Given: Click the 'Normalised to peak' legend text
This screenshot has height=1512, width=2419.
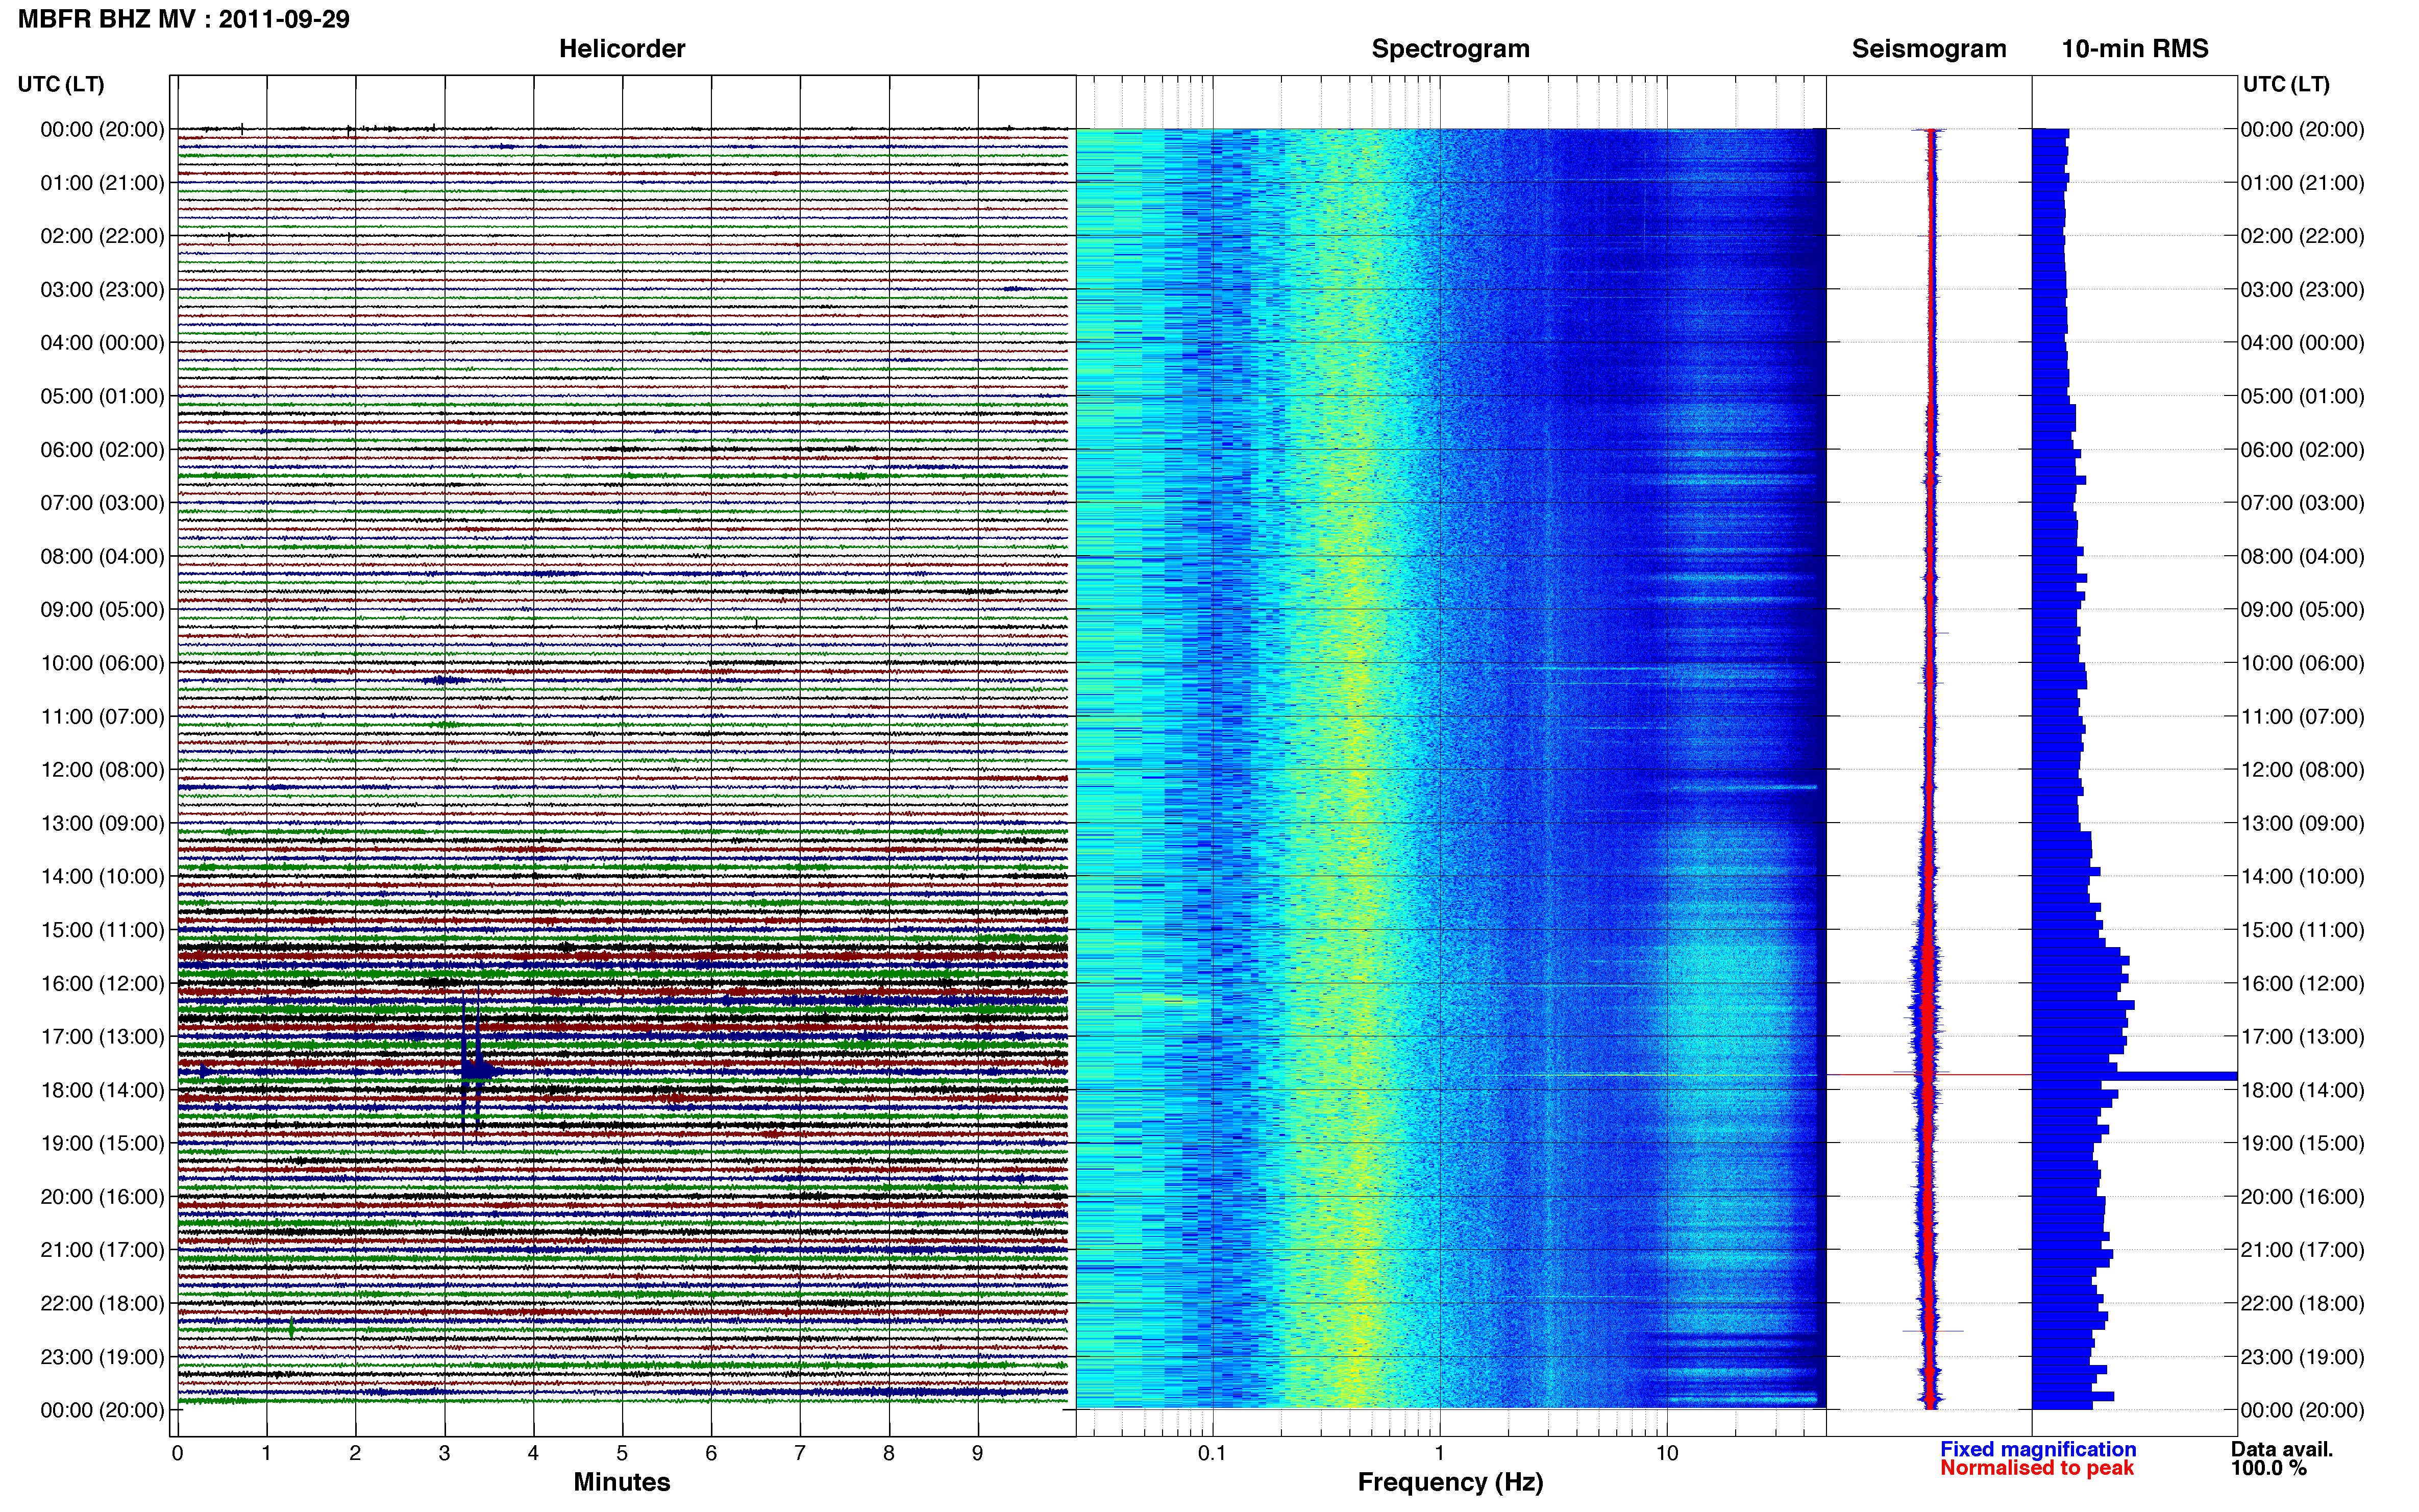Looking at the screenshot, I should click(x=2037, y=1468).
